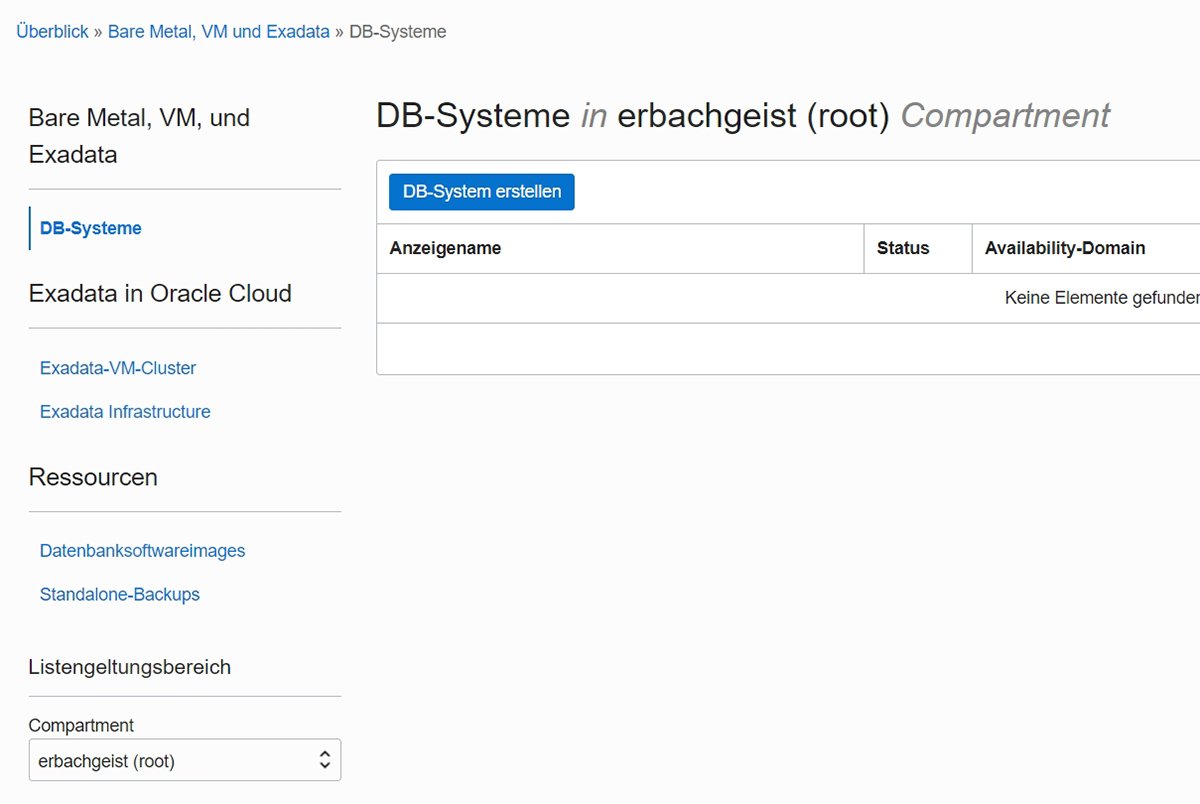The width and height of the screenshot is (1200, 804).
Task: Click the Listengeltungsbereich section heading
Action: (130, 667)
